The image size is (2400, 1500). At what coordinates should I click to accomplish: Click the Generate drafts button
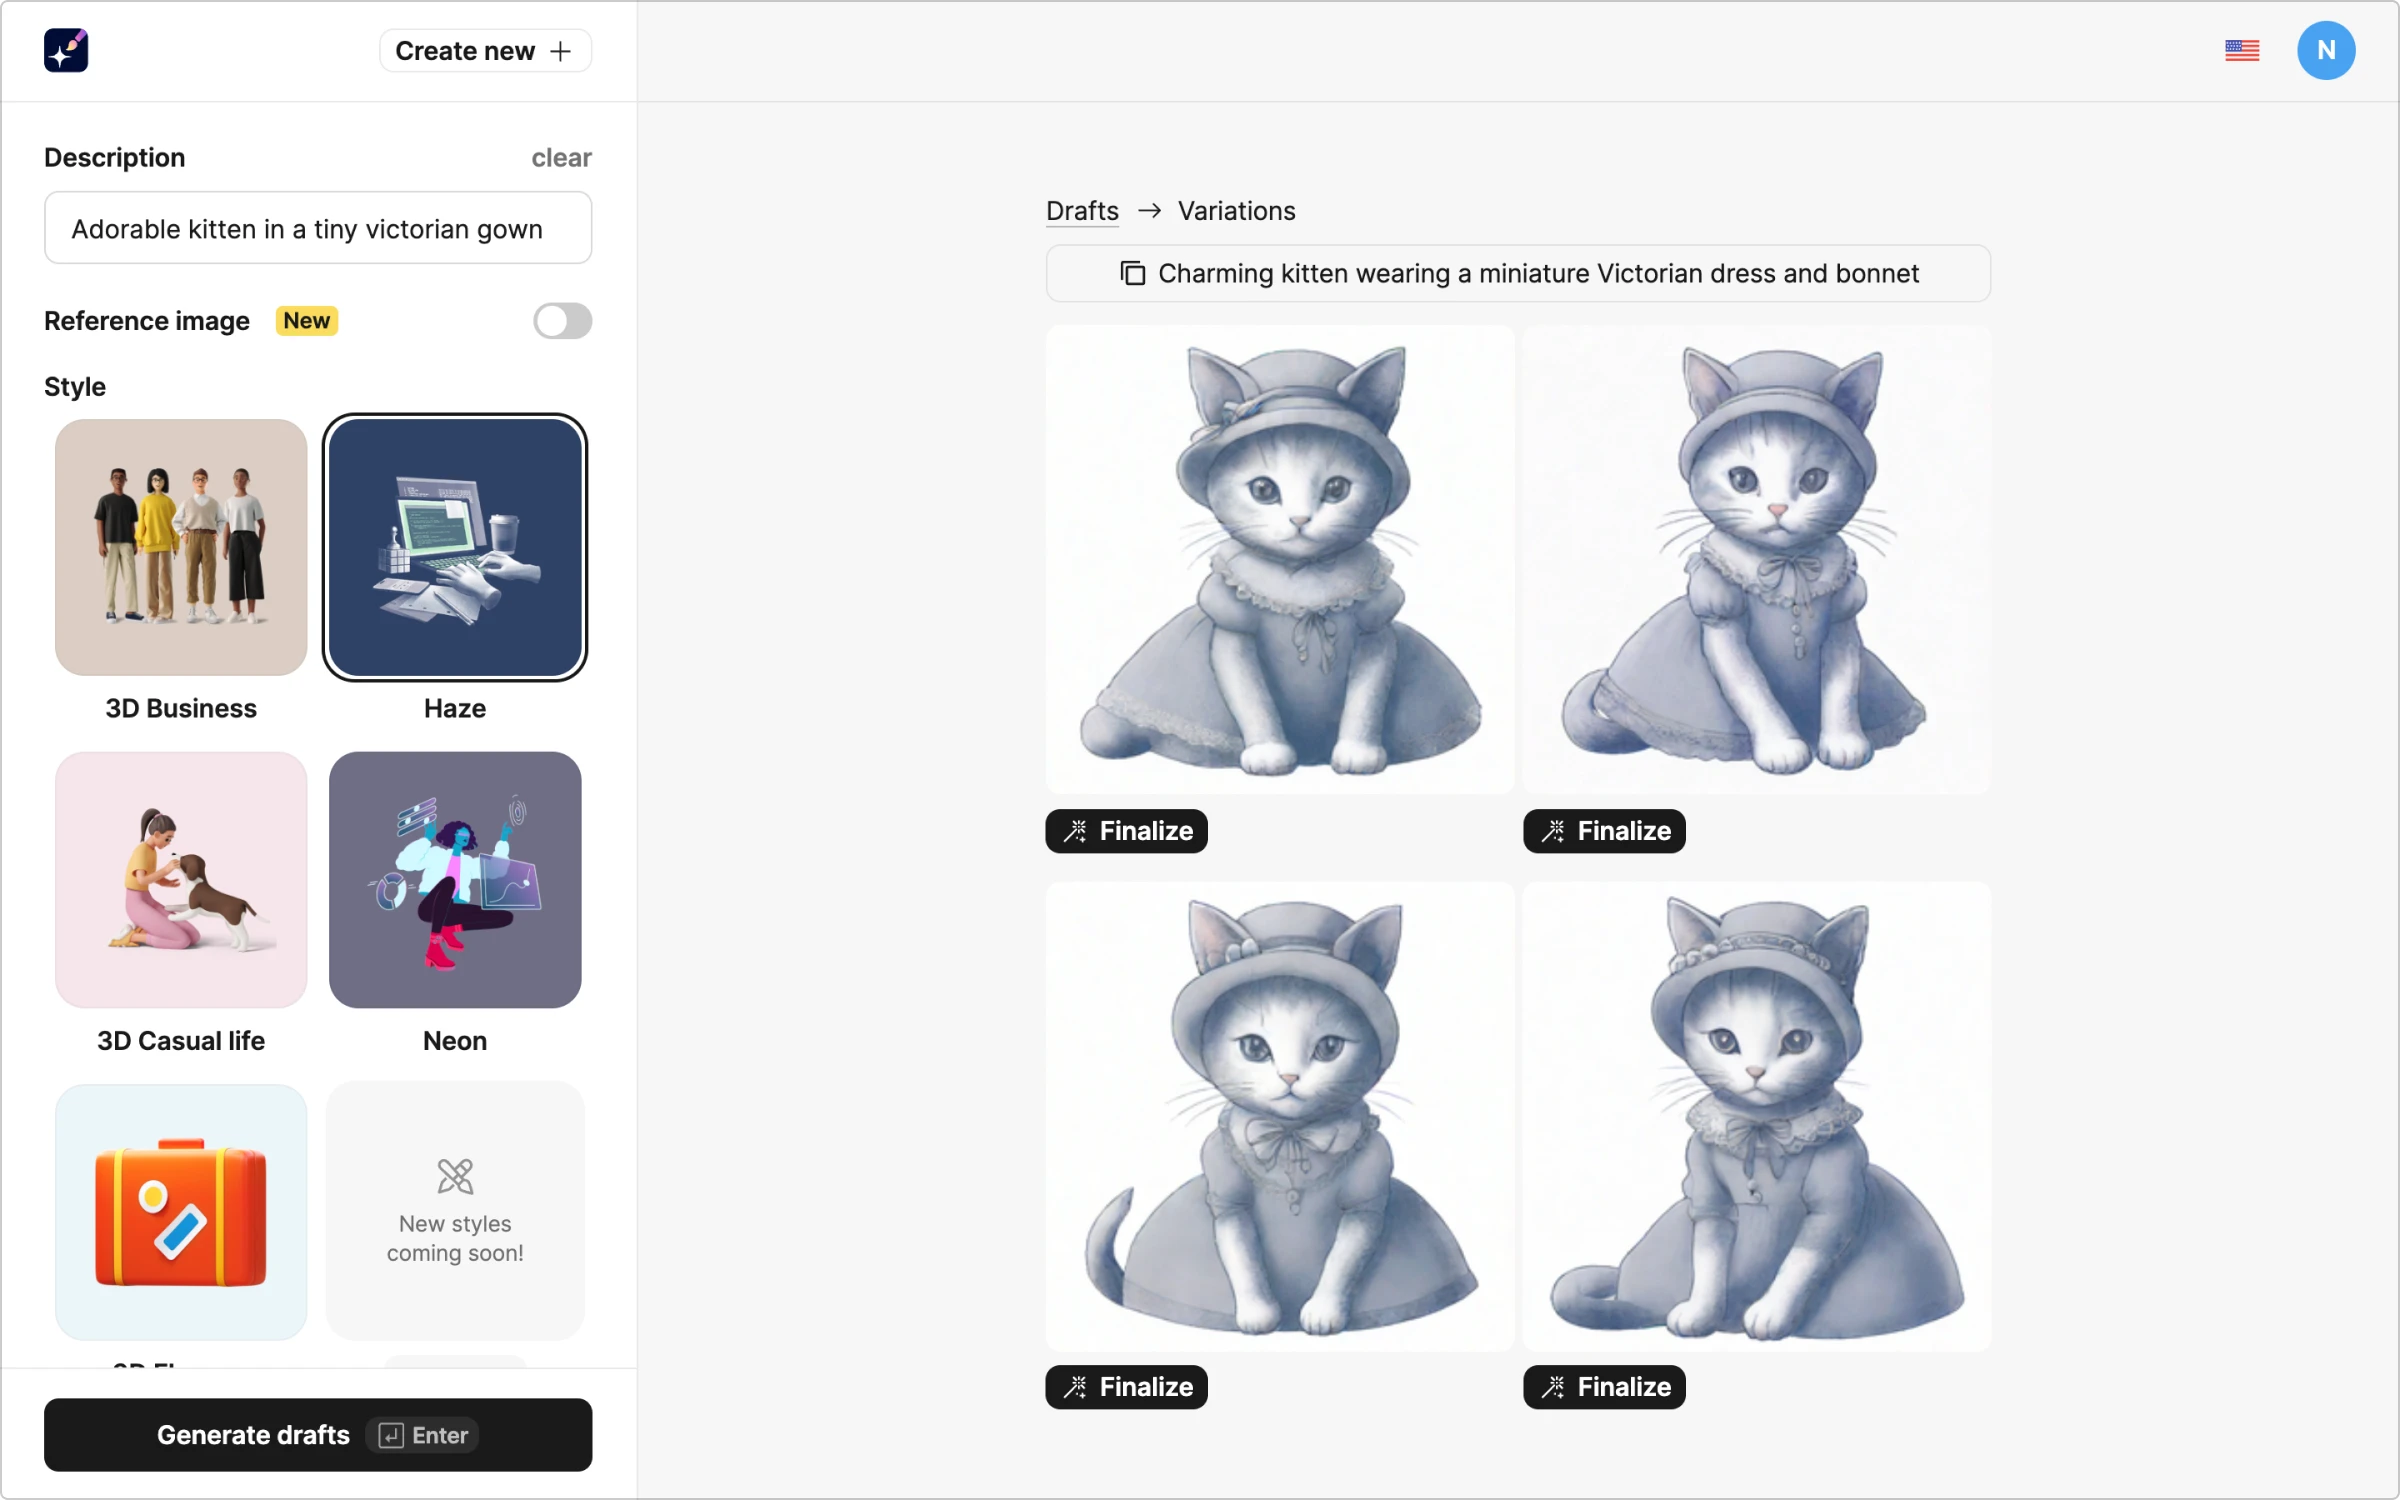tap(318, 1434)
